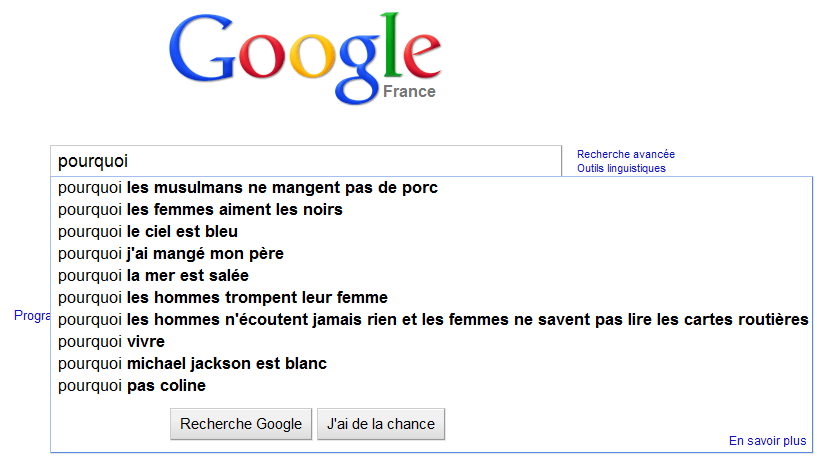Pick the 'le ciel est bleu' suggestion

click(148, 232)
